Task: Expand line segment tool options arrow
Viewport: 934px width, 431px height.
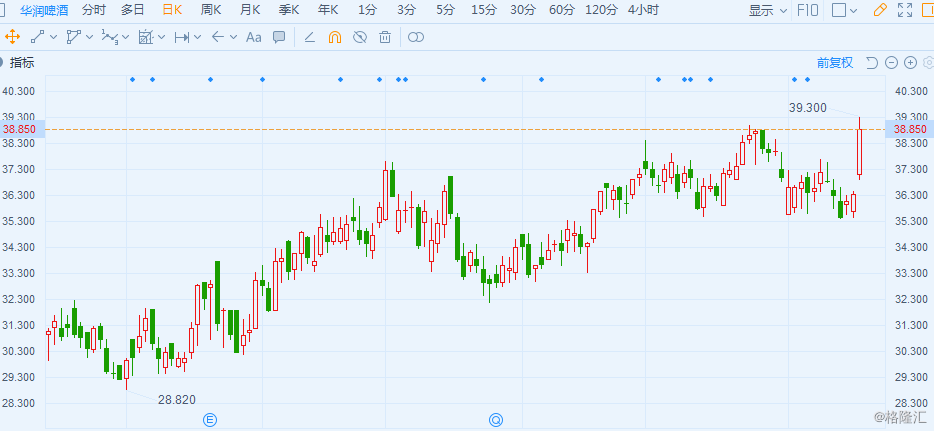Action: (54, 38)
